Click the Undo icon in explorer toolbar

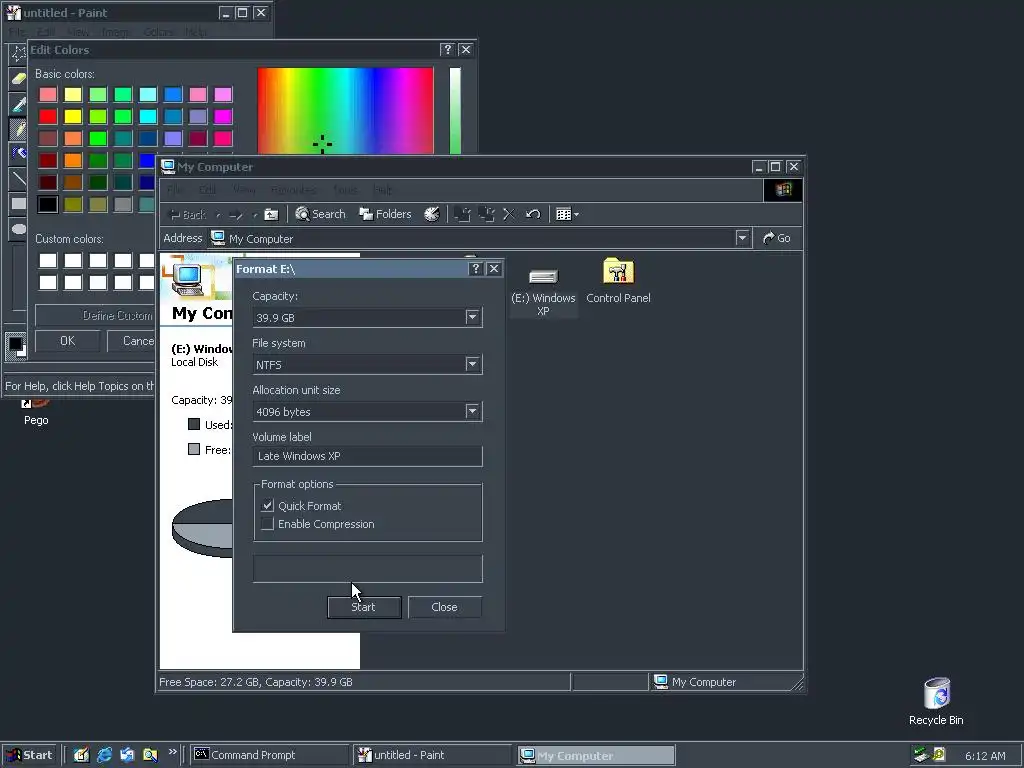pyautogui.click(x=533, y=214)
